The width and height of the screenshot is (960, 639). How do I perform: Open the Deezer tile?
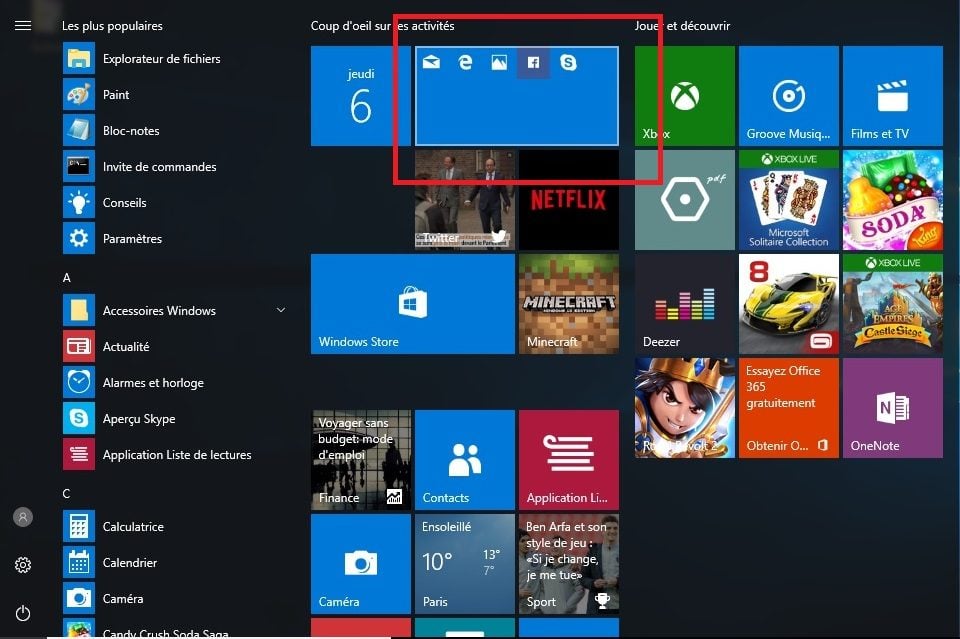pyautogui.click(x=684, y=304)
